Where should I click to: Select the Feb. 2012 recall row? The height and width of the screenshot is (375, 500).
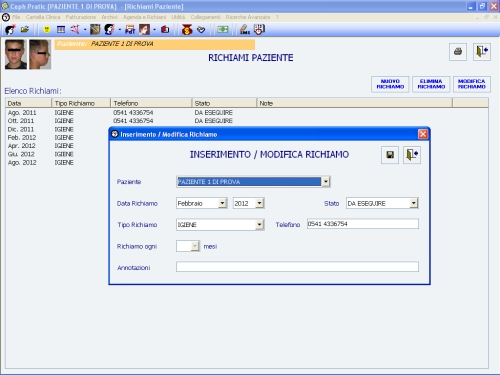(57, 138)
